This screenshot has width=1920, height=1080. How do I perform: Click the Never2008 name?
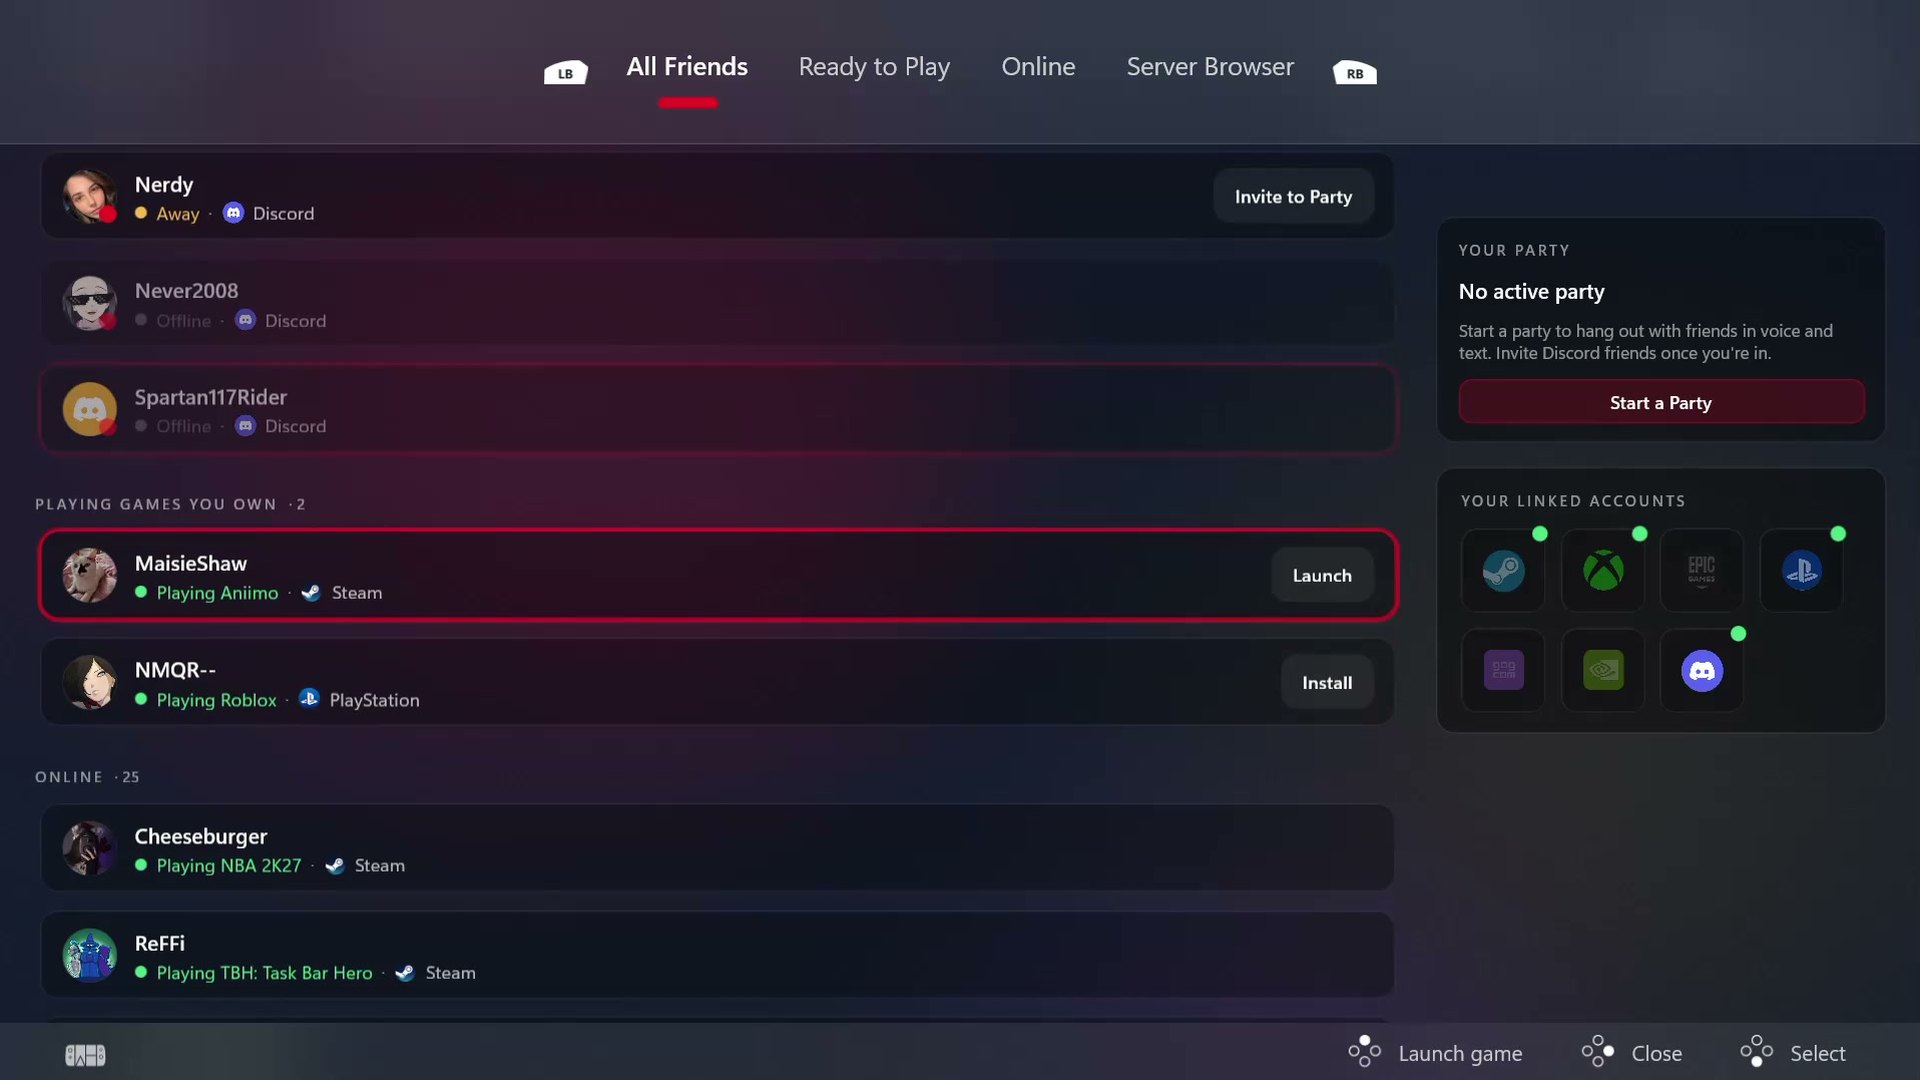pyautogui.click(x=187, y=291)
